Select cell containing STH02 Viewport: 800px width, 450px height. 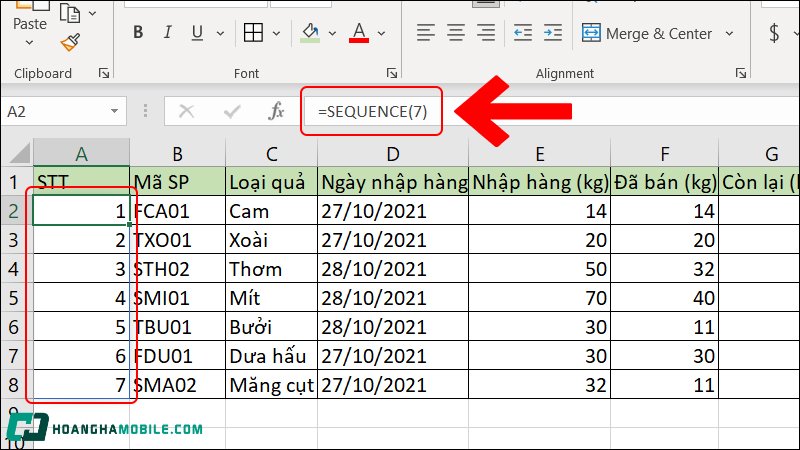(x=177, y=269)
